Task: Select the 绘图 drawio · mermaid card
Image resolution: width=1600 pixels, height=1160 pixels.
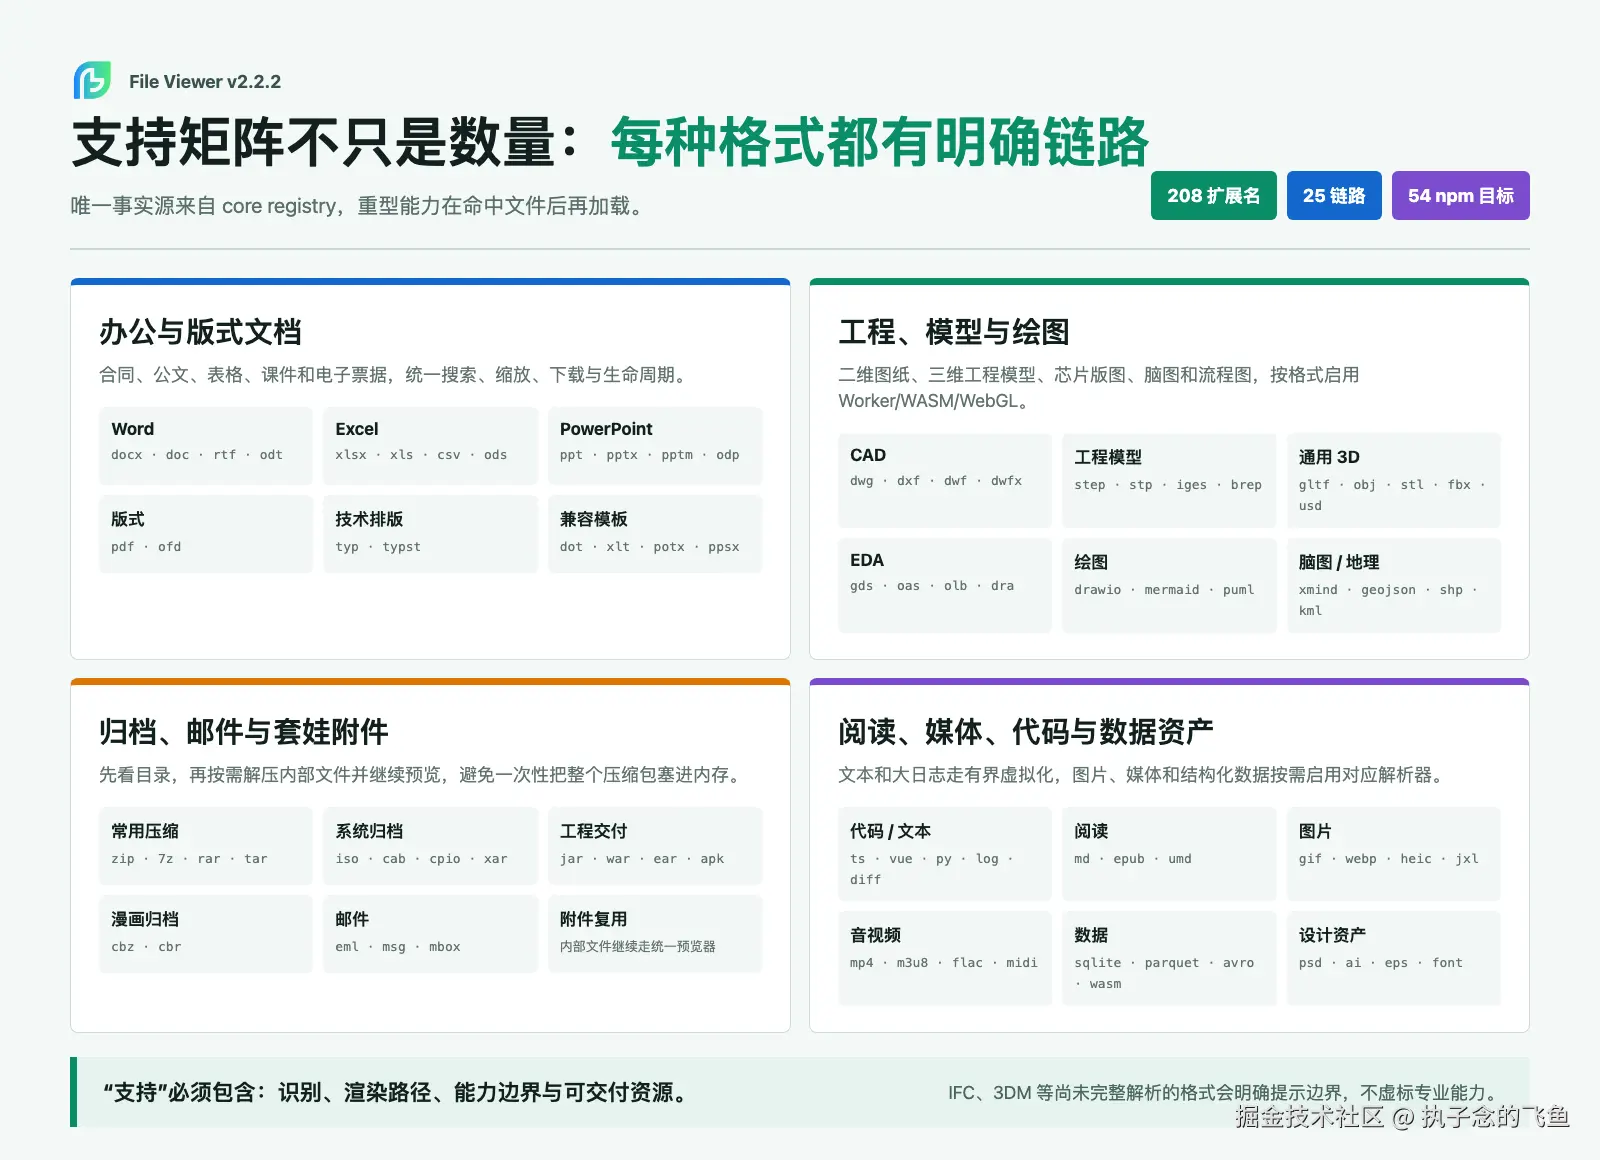Action: 1169,585
